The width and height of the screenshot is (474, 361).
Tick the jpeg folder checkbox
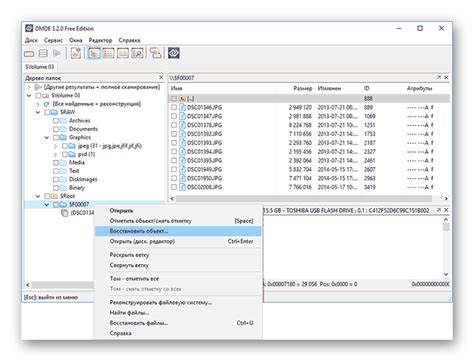point(65,146)
